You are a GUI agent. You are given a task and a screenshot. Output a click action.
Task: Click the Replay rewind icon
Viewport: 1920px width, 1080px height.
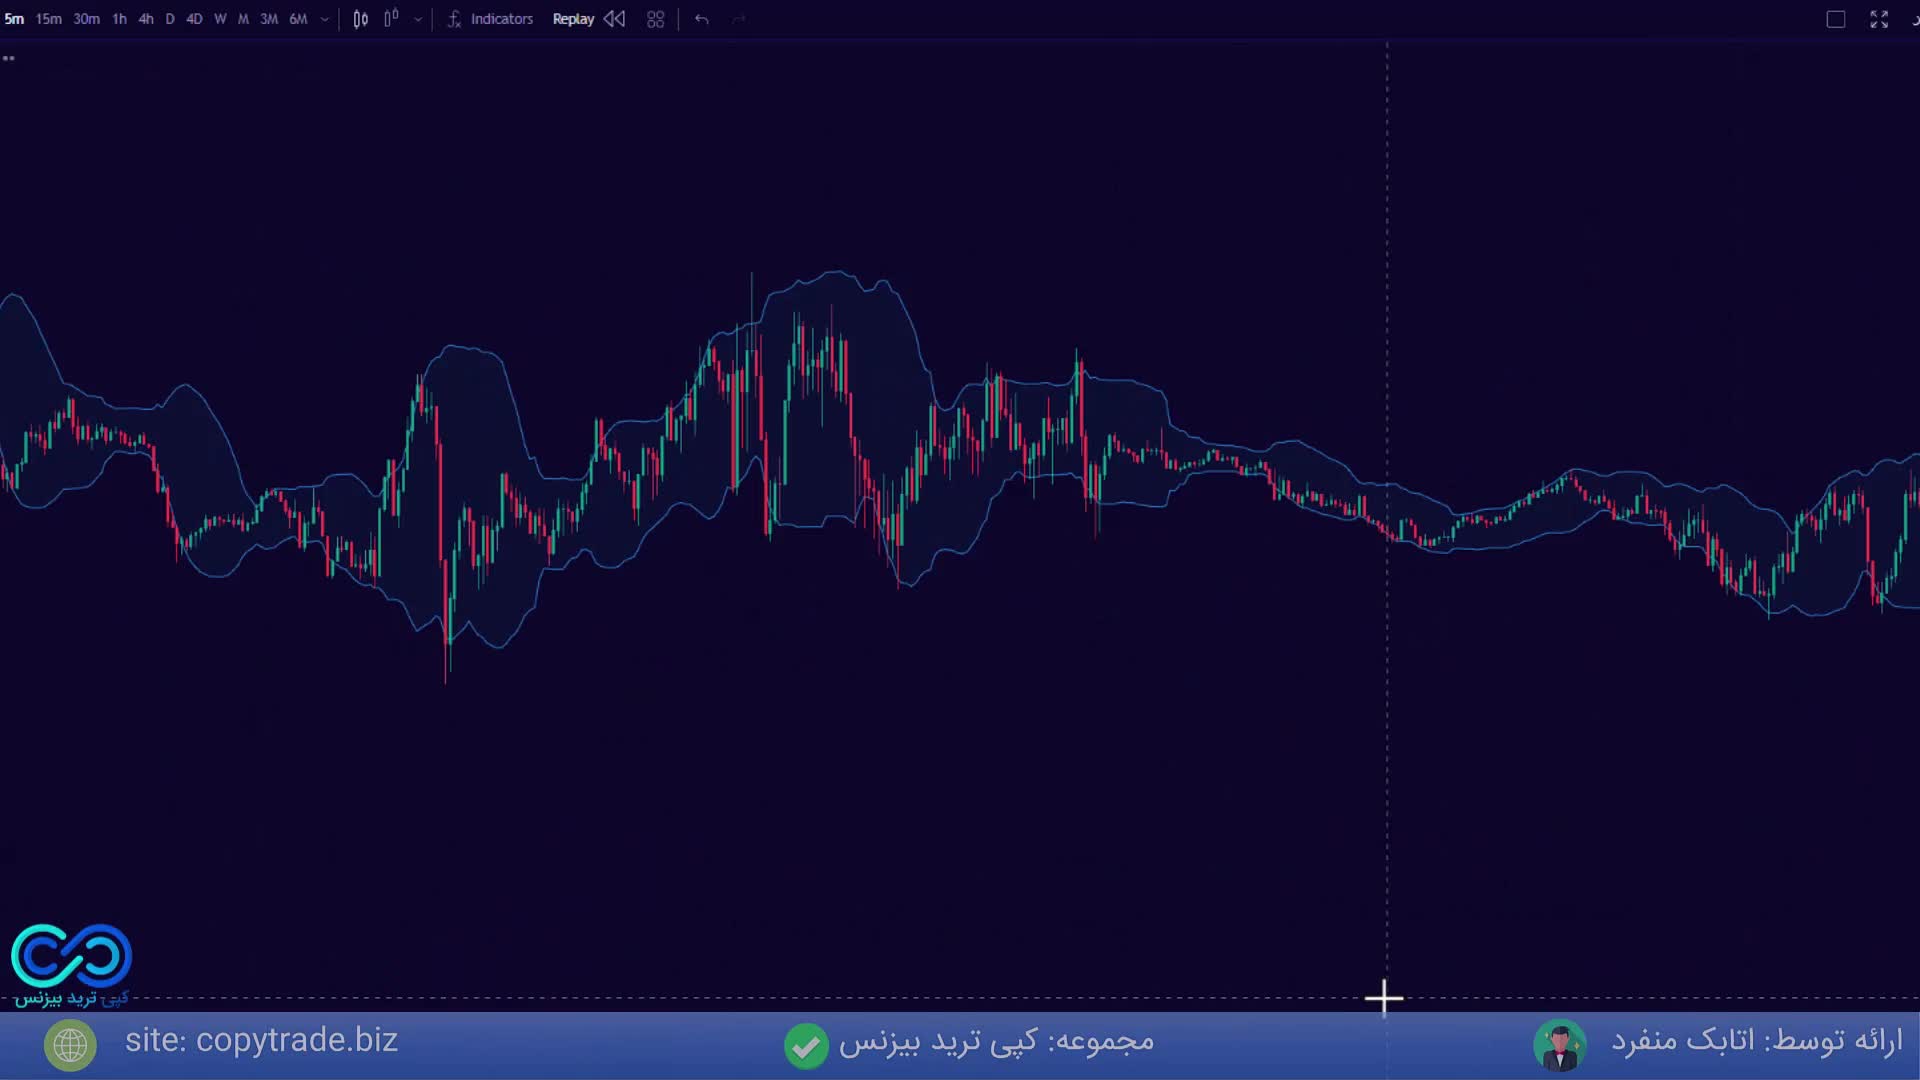pos(615,19)
